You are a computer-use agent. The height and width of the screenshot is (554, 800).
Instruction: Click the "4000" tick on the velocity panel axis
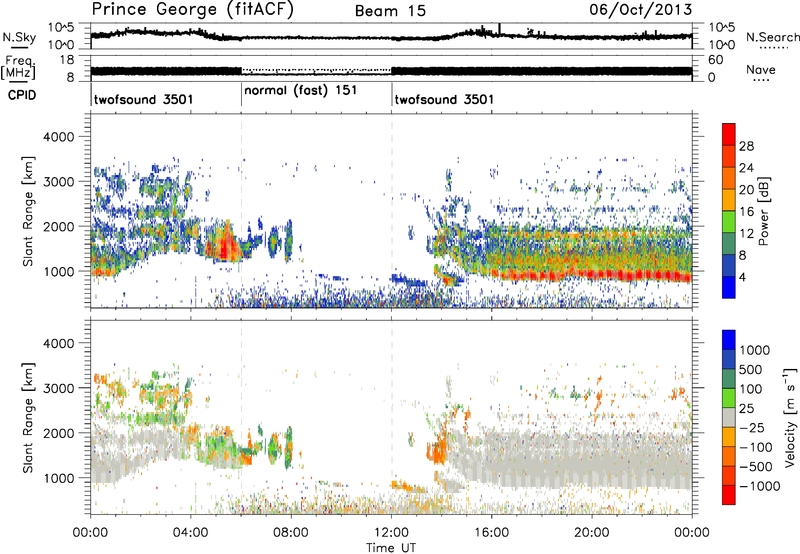58,343
